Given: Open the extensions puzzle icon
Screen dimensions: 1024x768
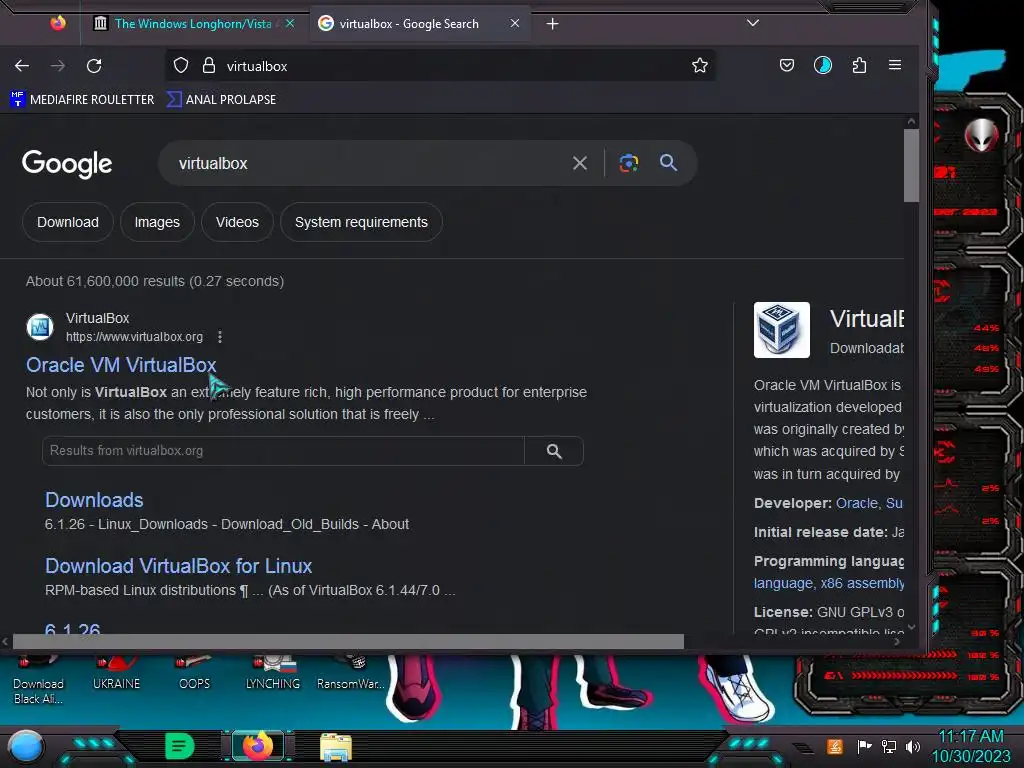Looking at the screenshot, I should click(859, 65).
